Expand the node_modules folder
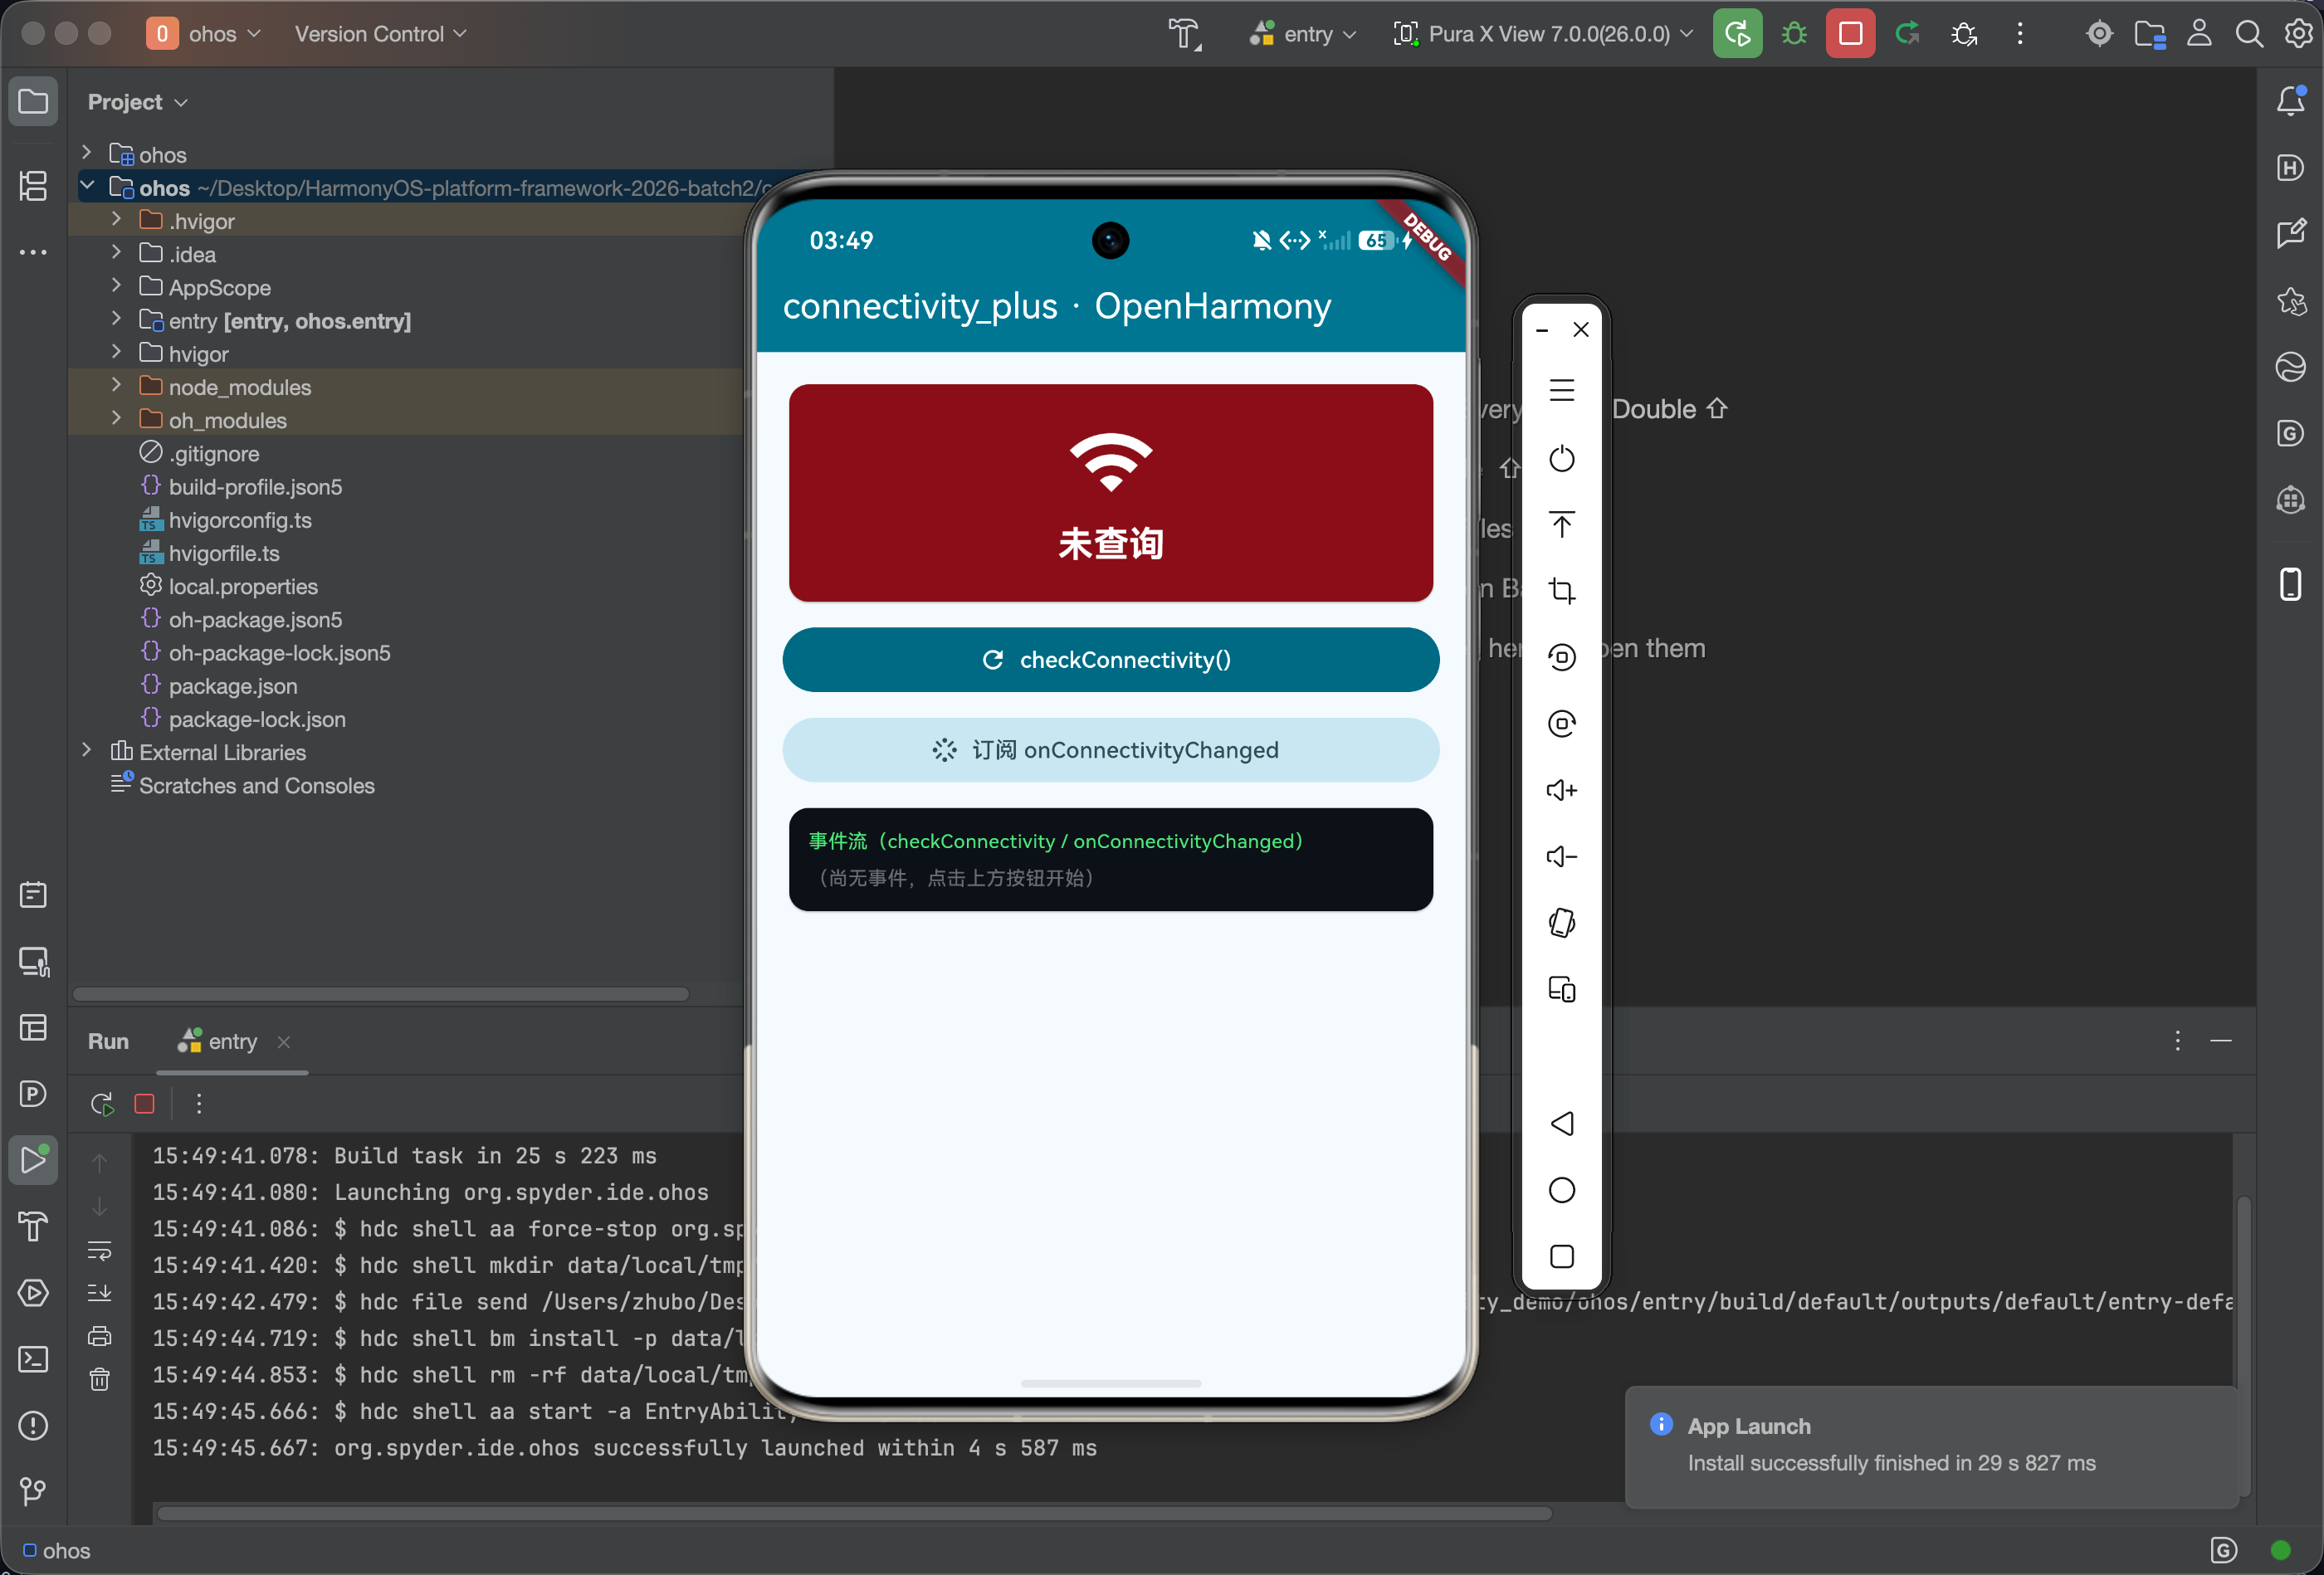 point(116,385)
